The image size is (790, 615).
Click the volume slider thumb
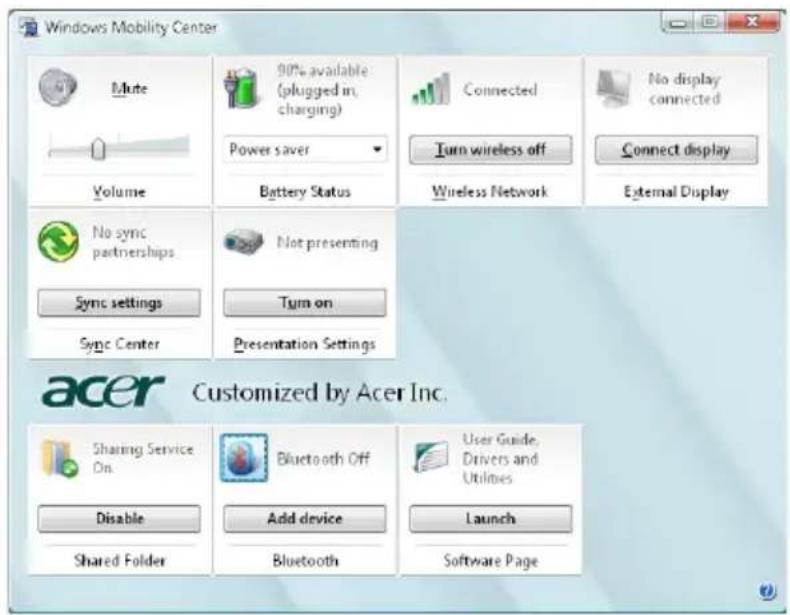tap(98, 149)
